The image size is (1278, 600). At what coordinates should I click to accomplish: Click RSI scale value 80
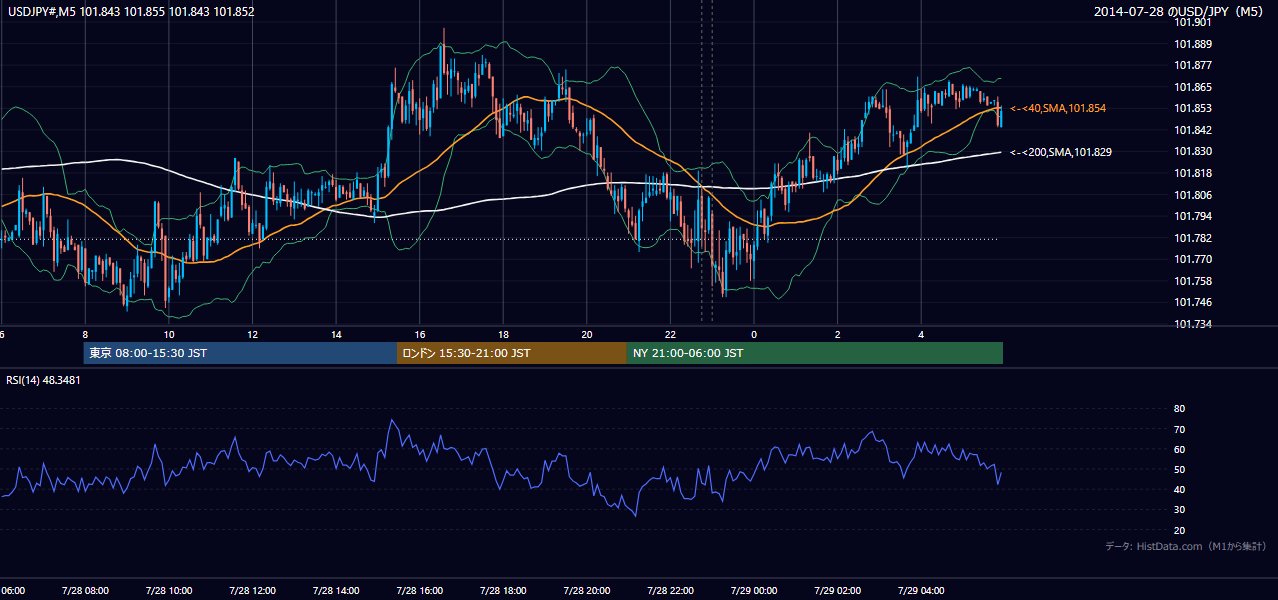coord(1179,409)
